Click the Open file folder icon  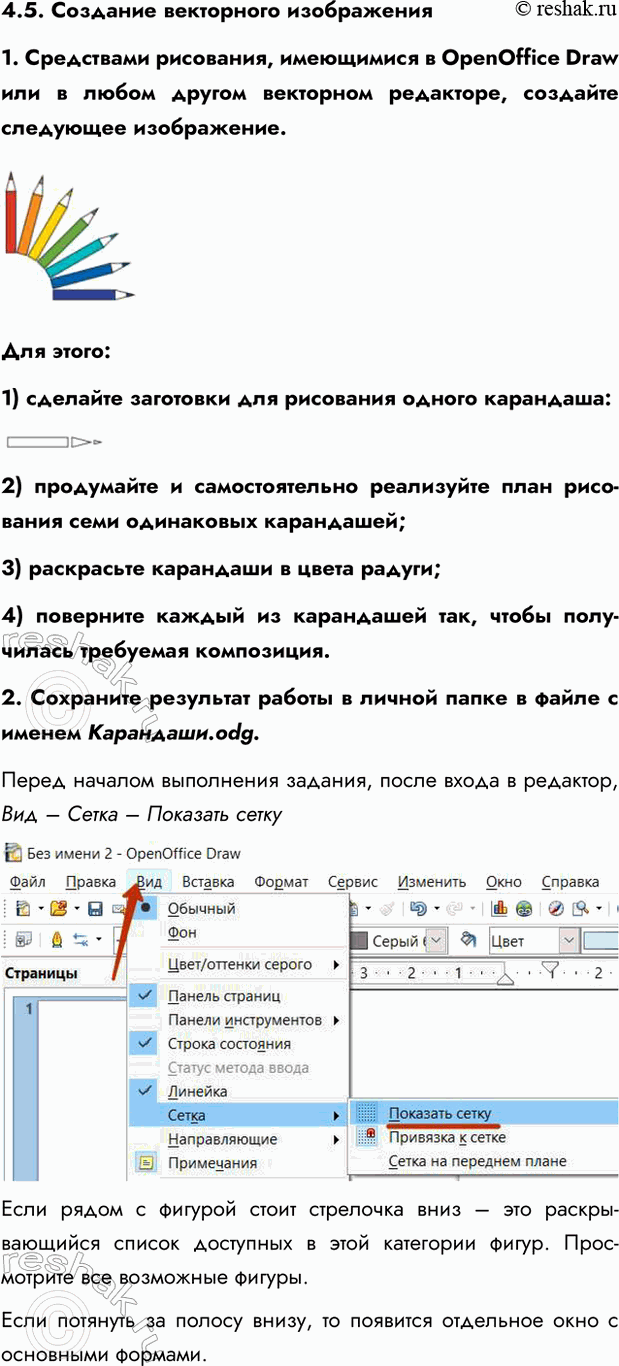(59, 909)
